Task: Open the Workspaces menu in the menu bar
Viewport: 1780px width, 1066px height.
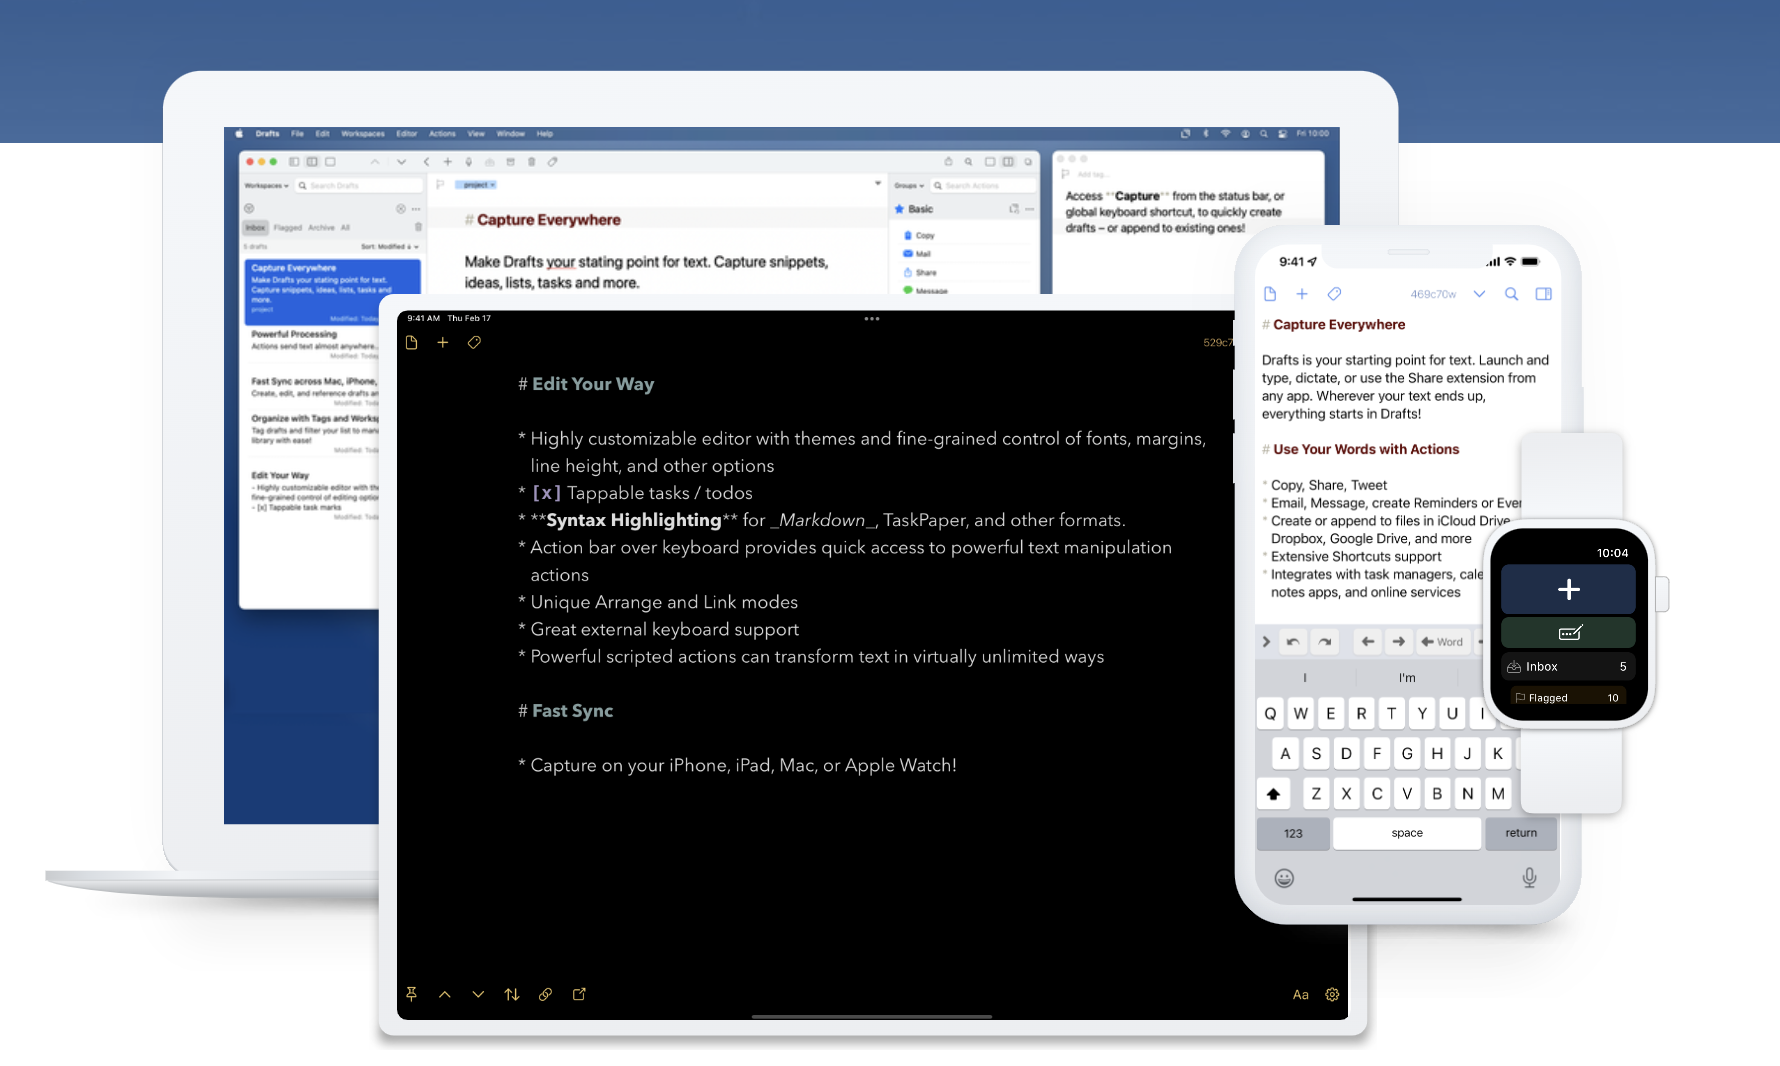Action: 363,133
